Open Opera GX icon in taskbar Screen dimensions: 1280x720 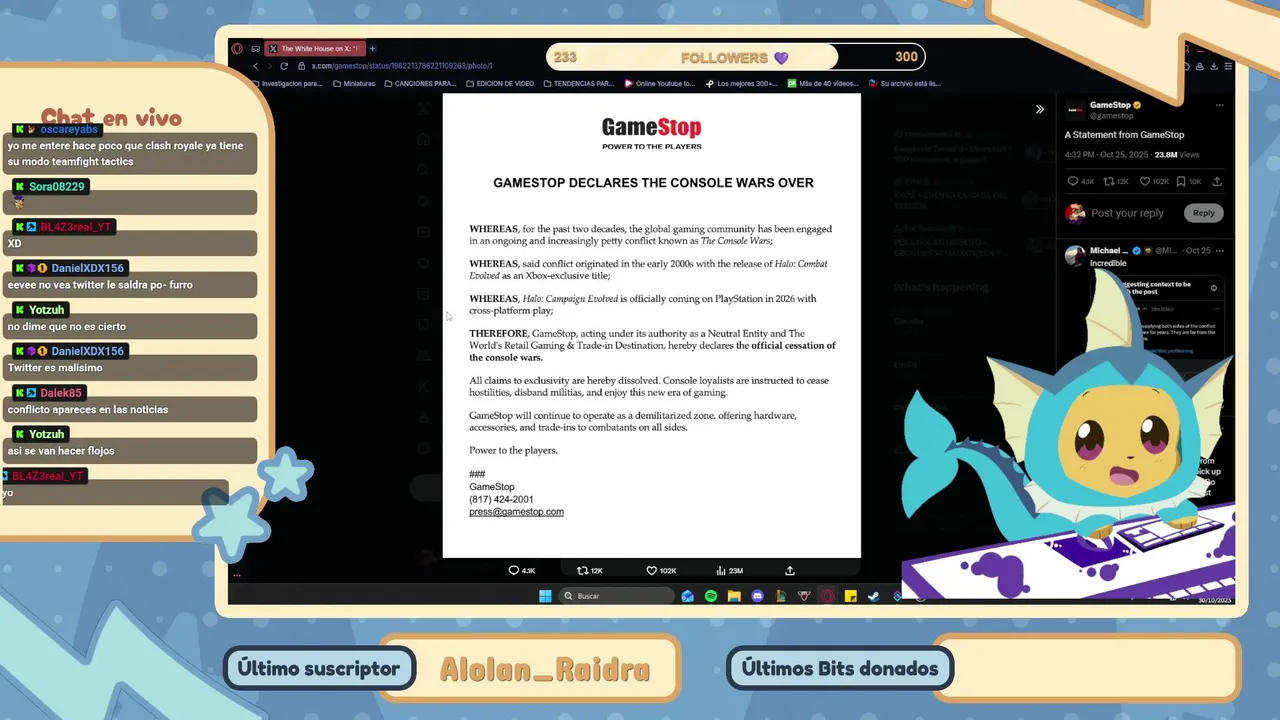click(x=827, y=596)
